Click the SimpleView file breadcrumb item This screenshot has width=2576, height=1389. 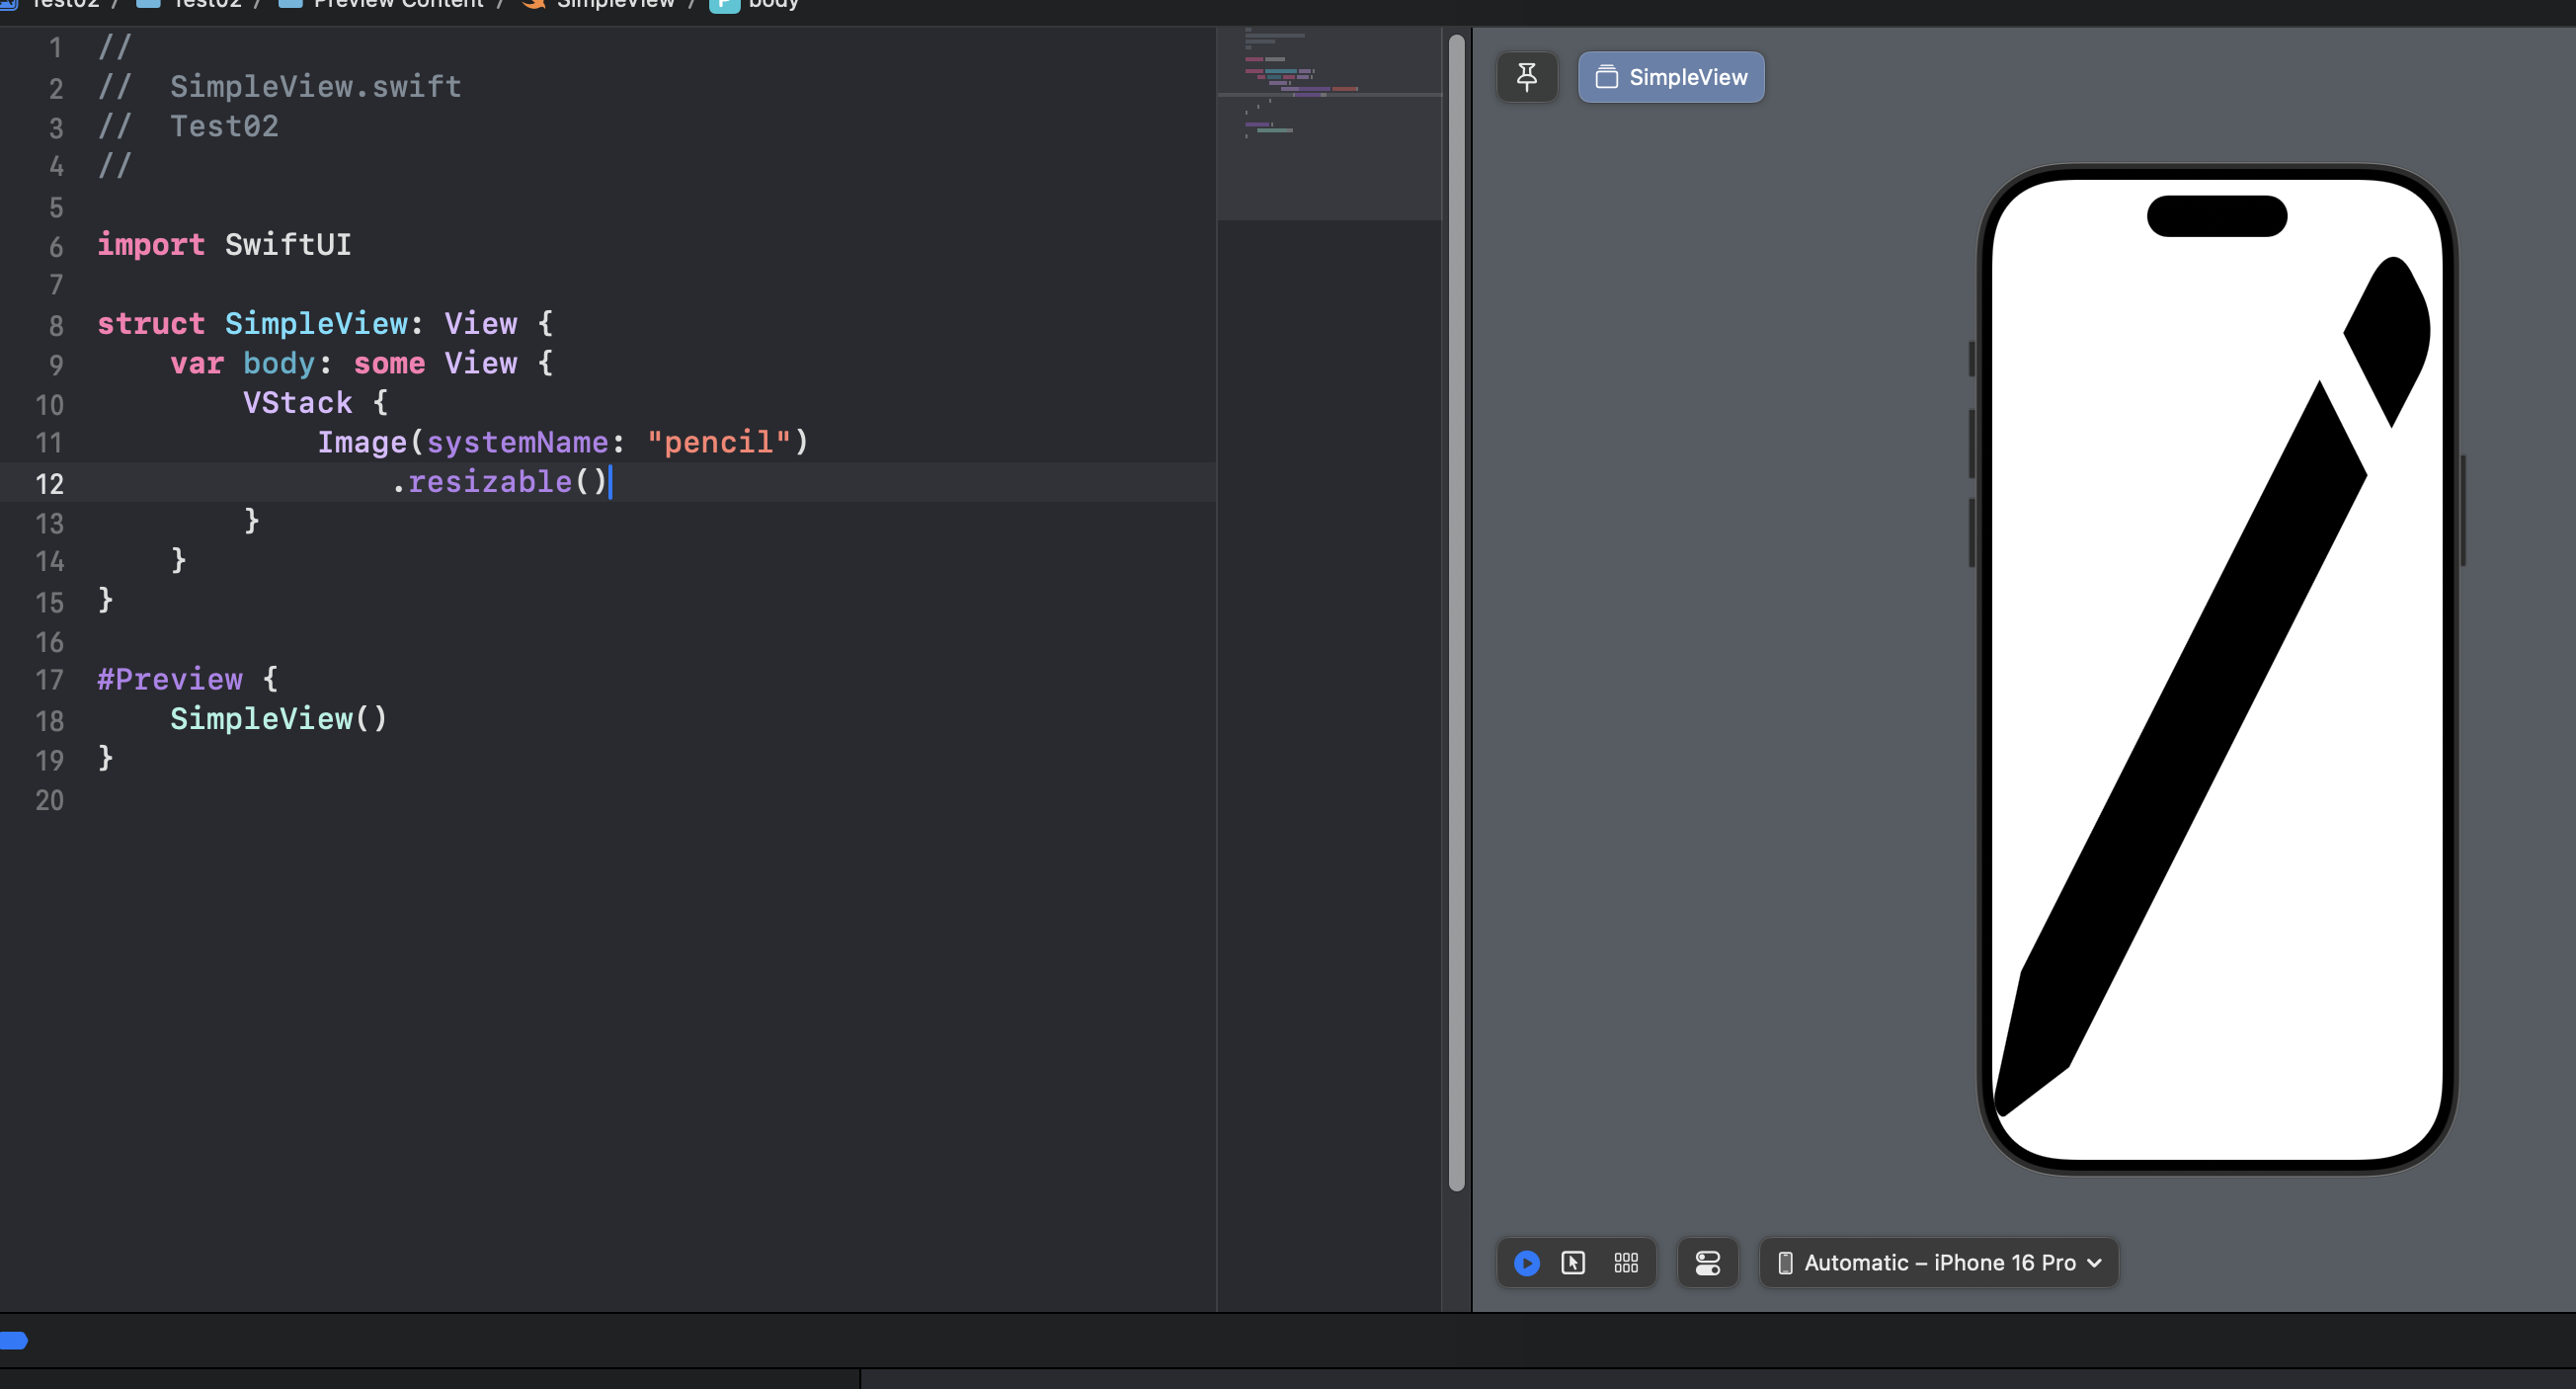[x=614, y=4]
